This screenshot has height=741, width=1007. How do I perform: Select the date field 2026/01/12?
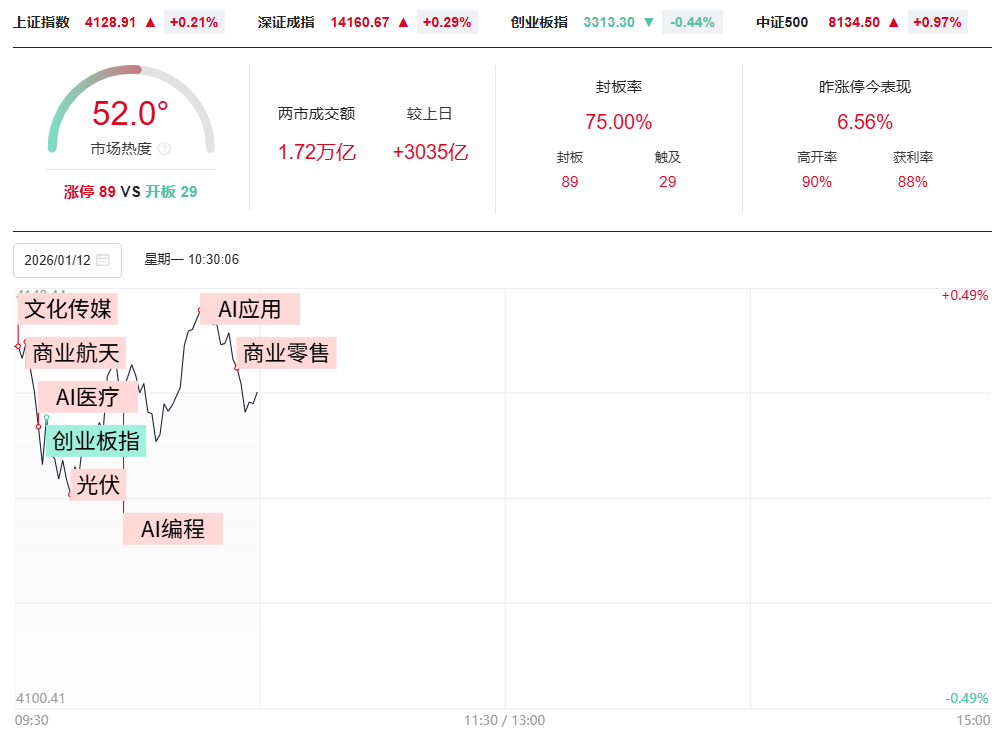pos(58,260)
